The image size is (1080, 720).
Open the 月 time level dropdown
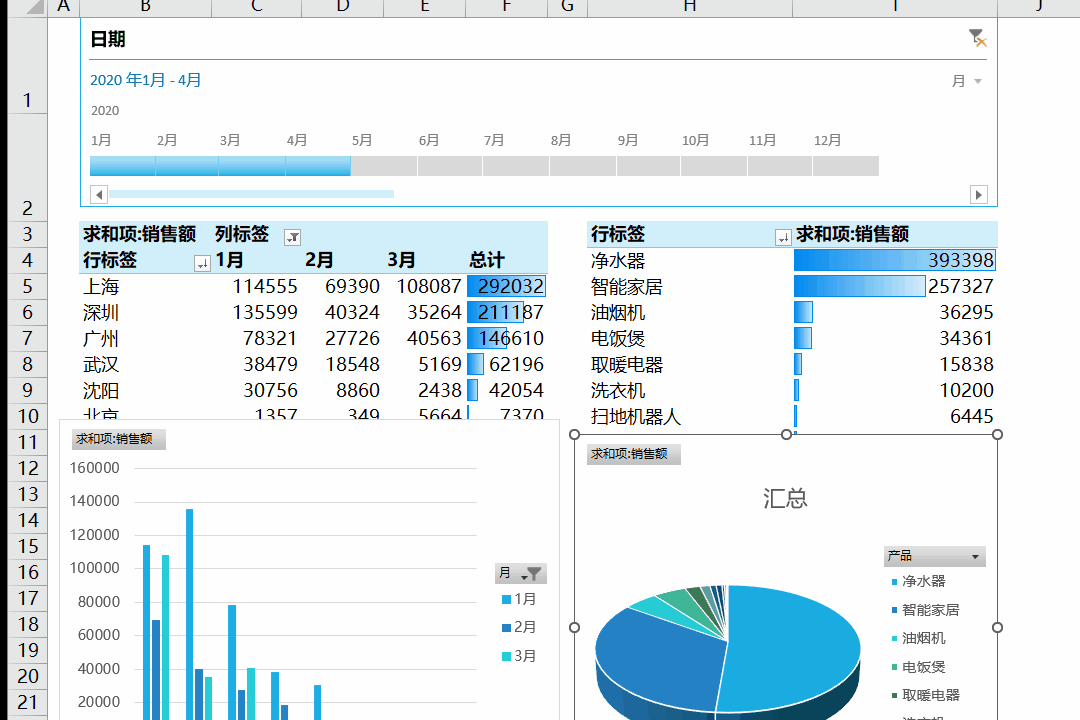click(966, 81)
